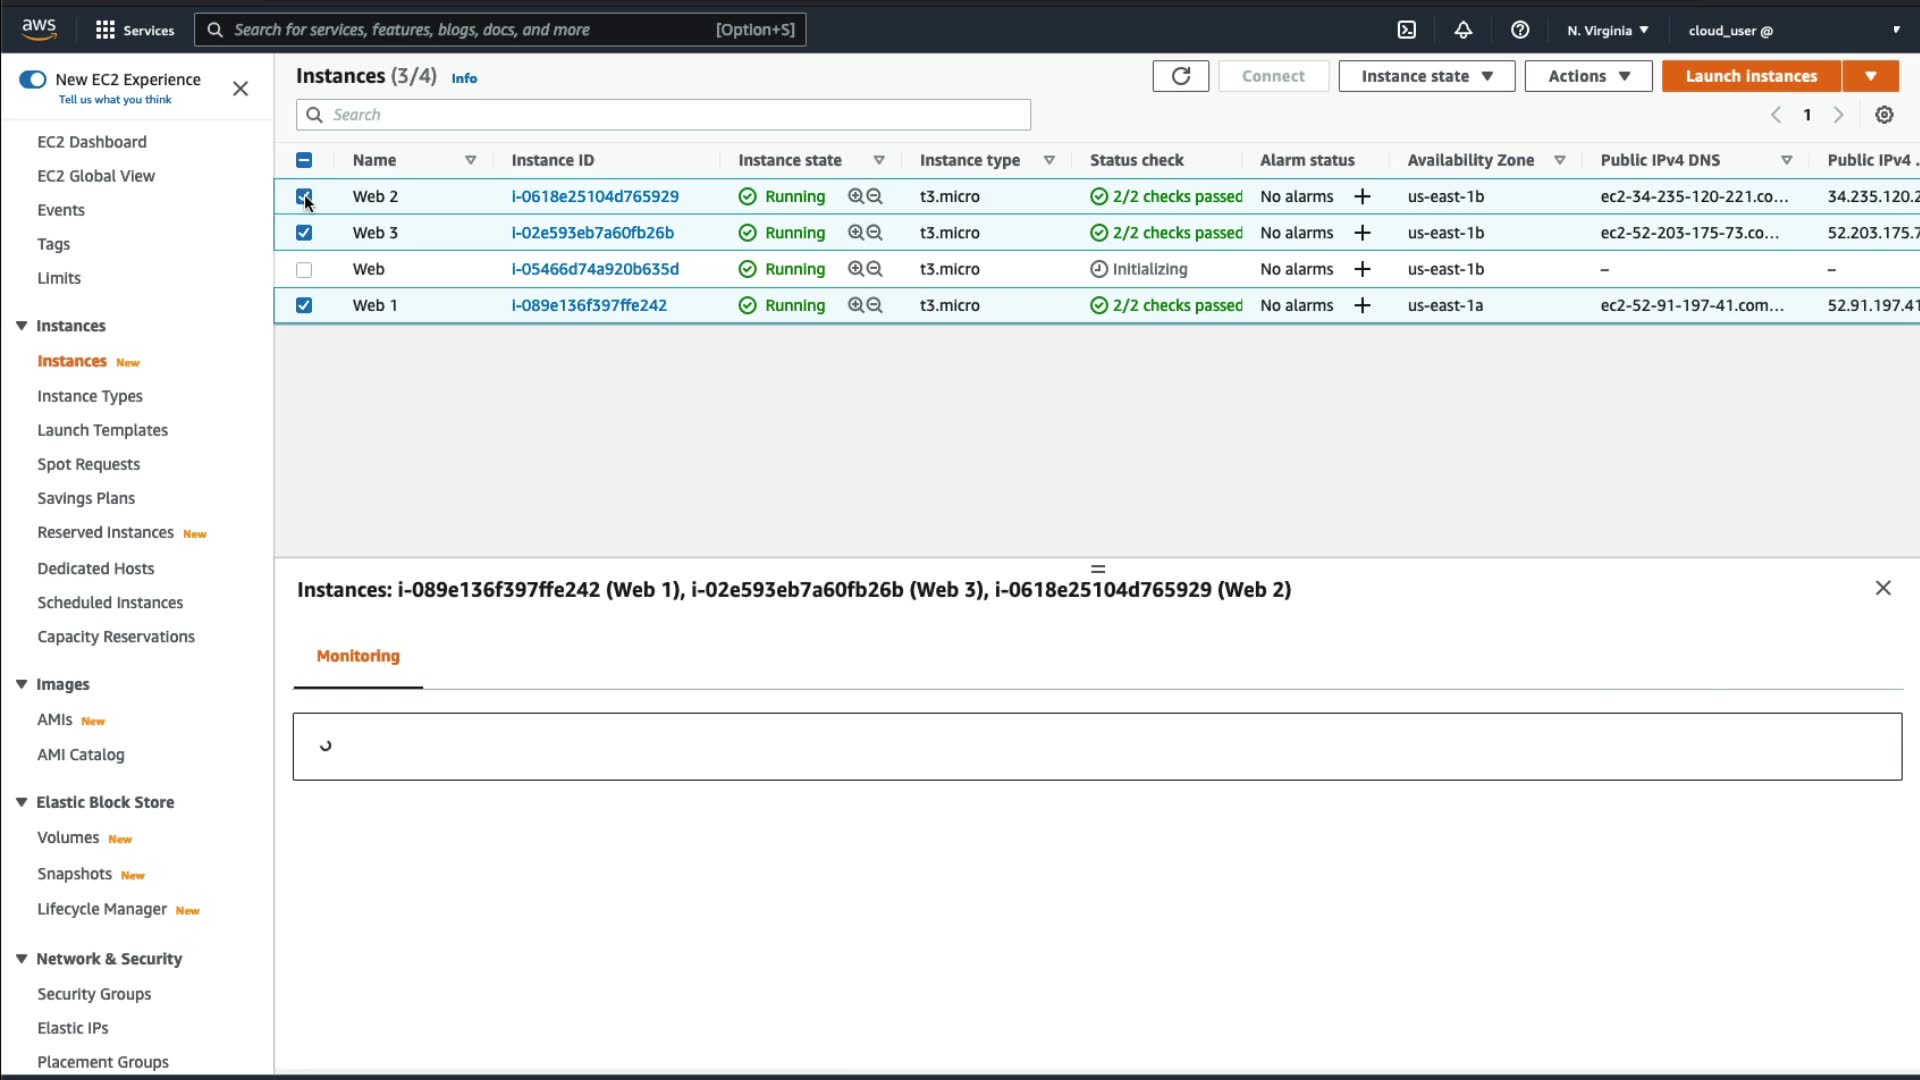Toggle the New EC2 Experience switch
The image size is (1920, 1080).
pos(32,80)
